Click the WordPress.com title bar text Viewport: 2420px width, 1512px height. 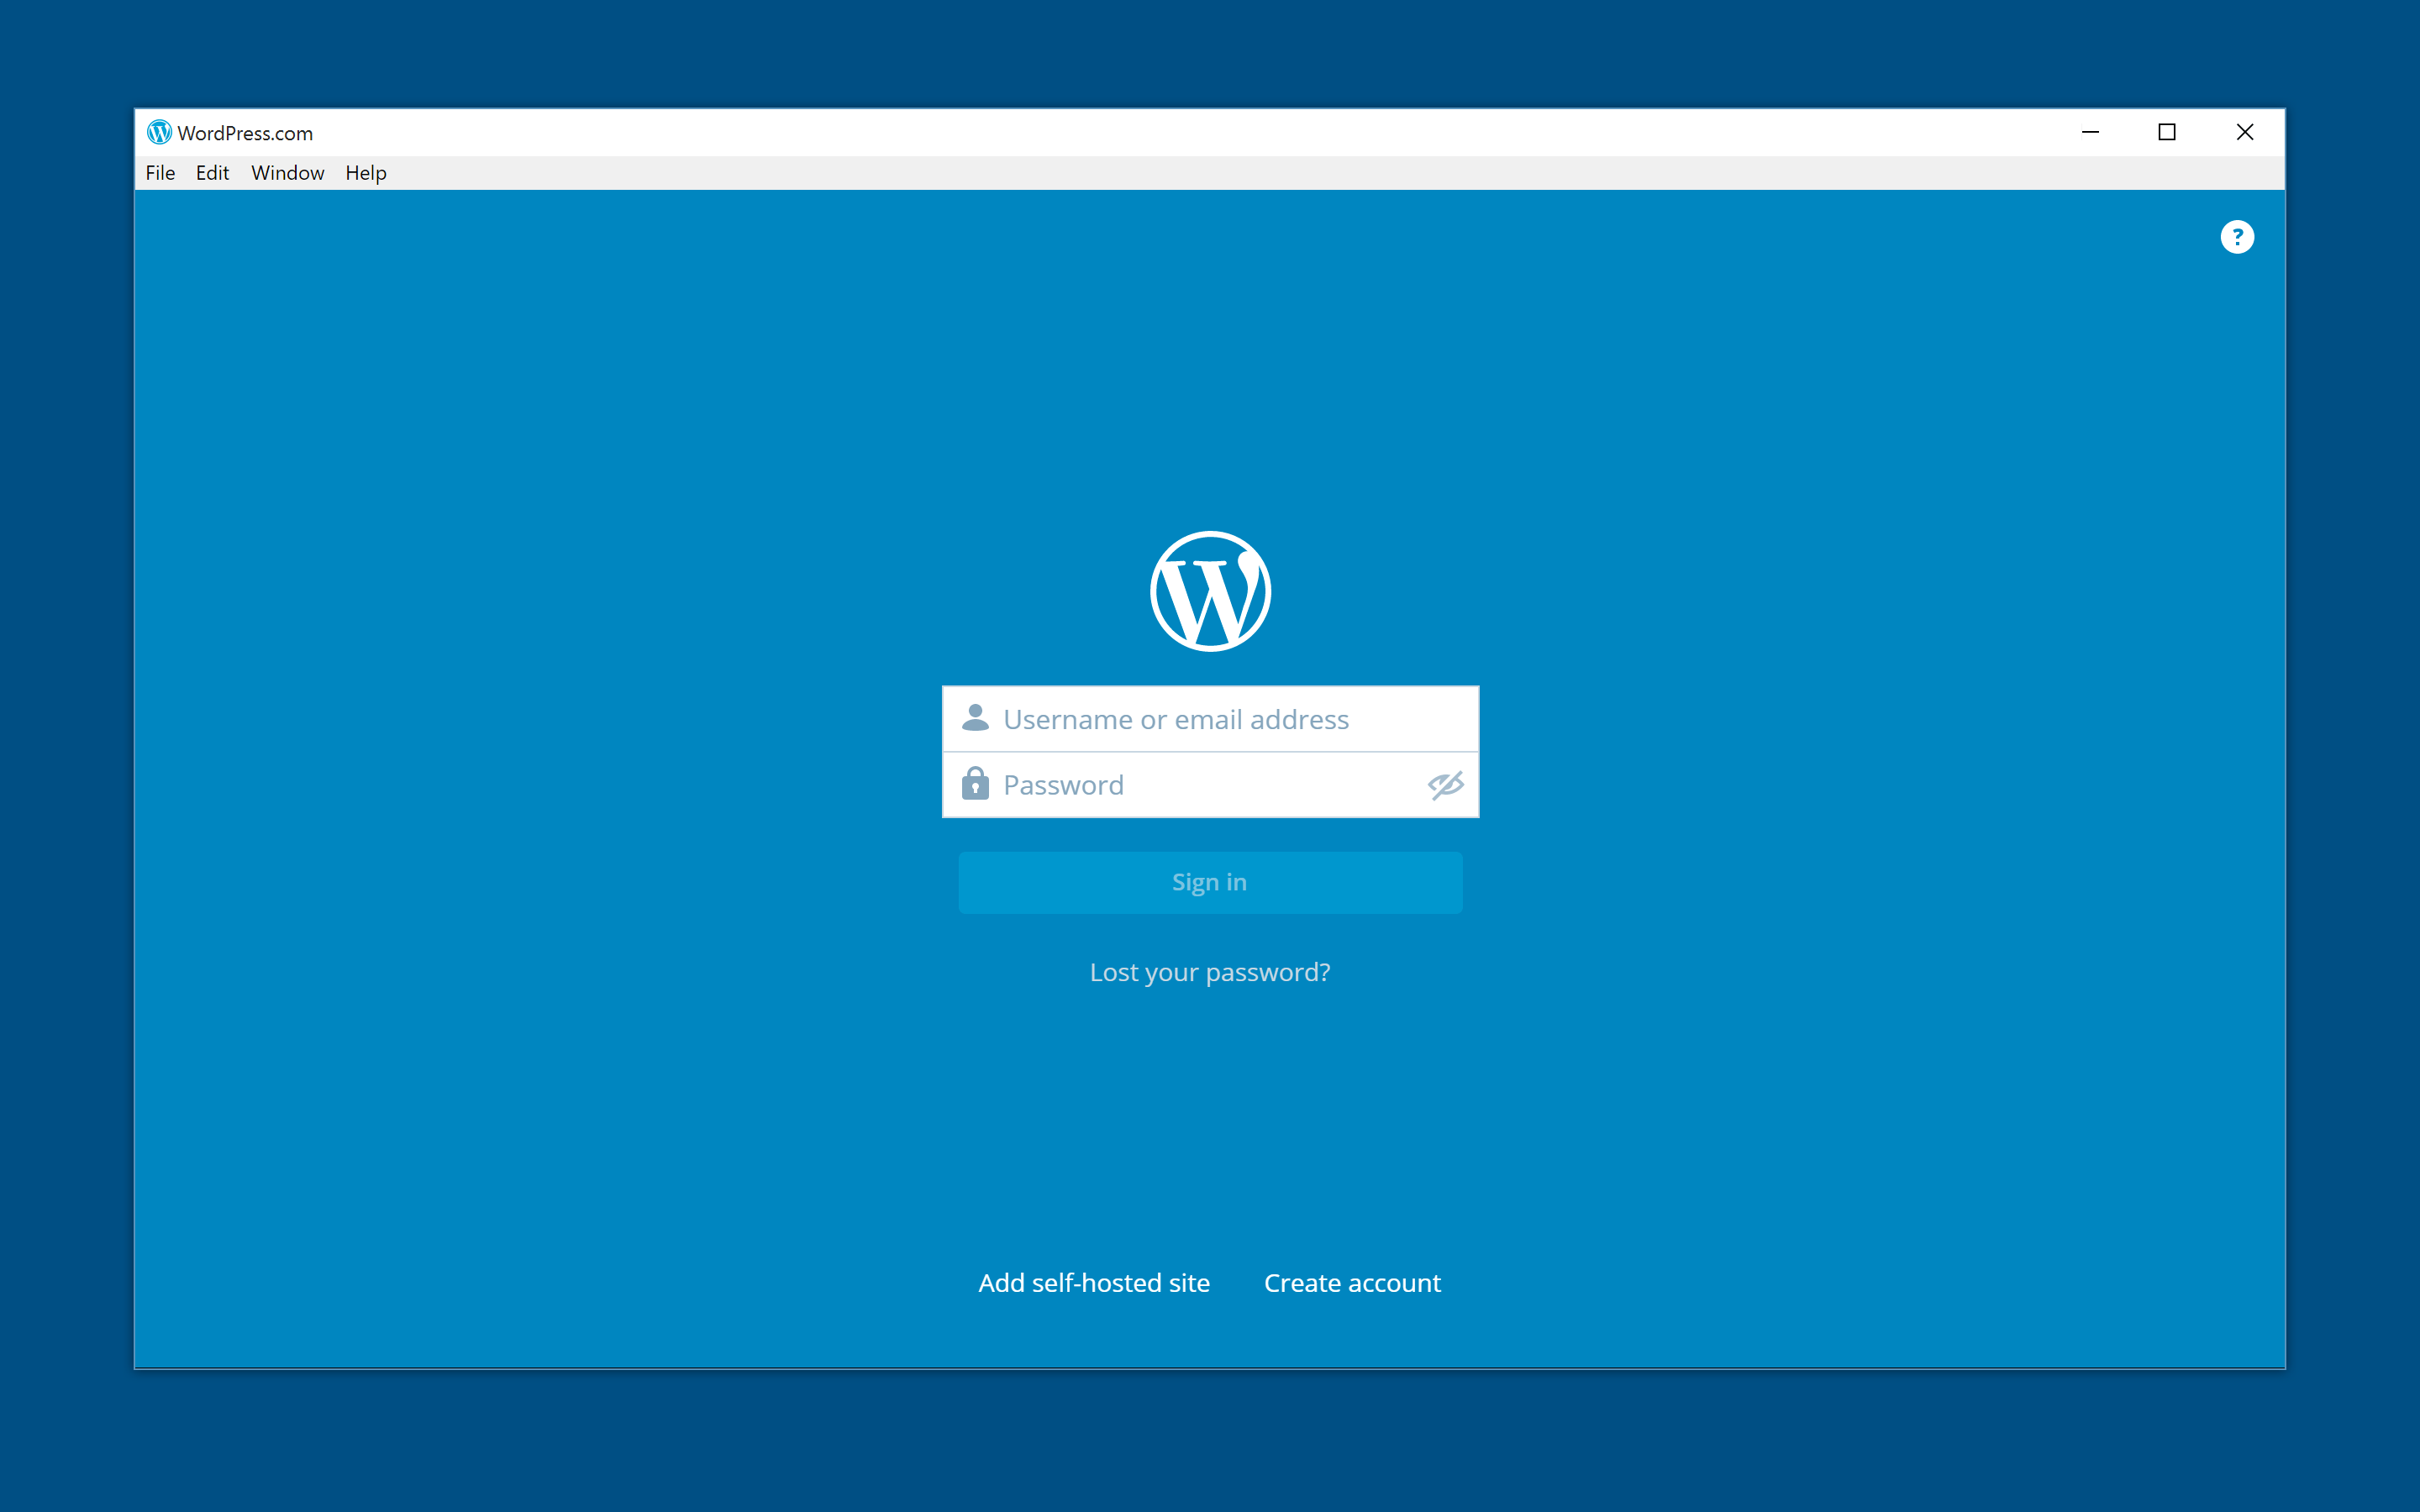[x=245, y=133]
